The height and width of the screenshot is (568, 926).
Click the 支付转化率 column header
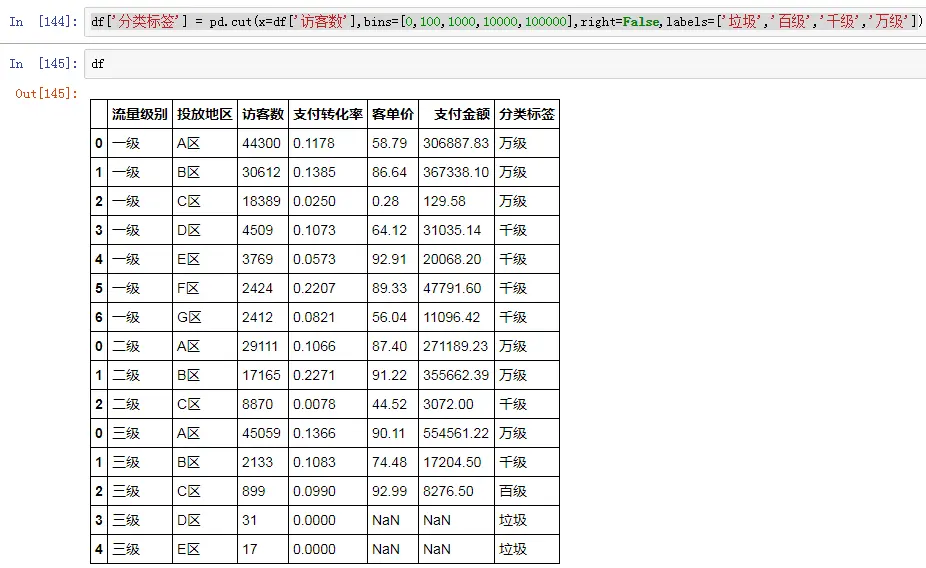tap(328, 114)
